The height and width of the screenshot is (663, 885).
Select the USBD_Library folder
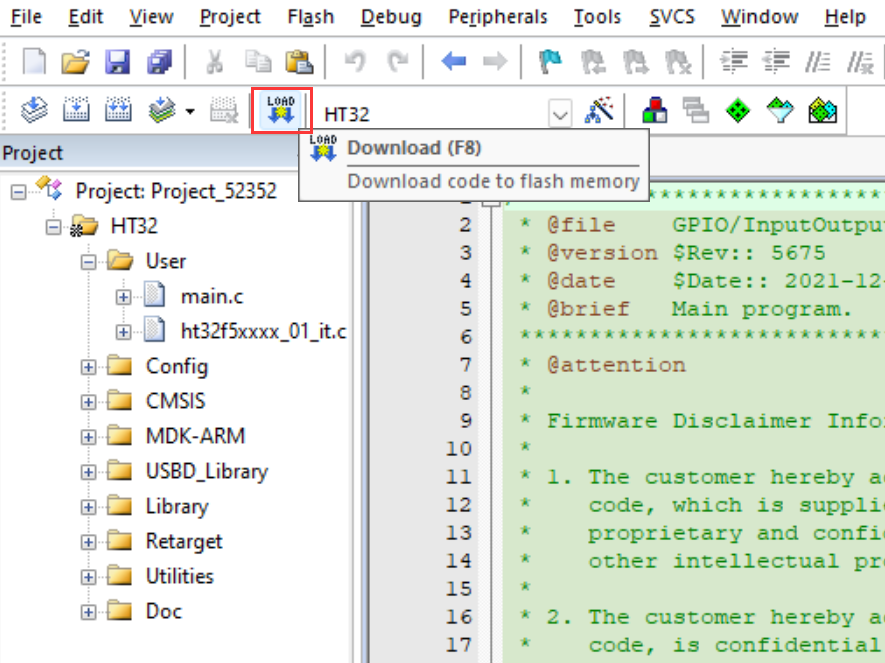pyautogui.click(x=206, y=471)
